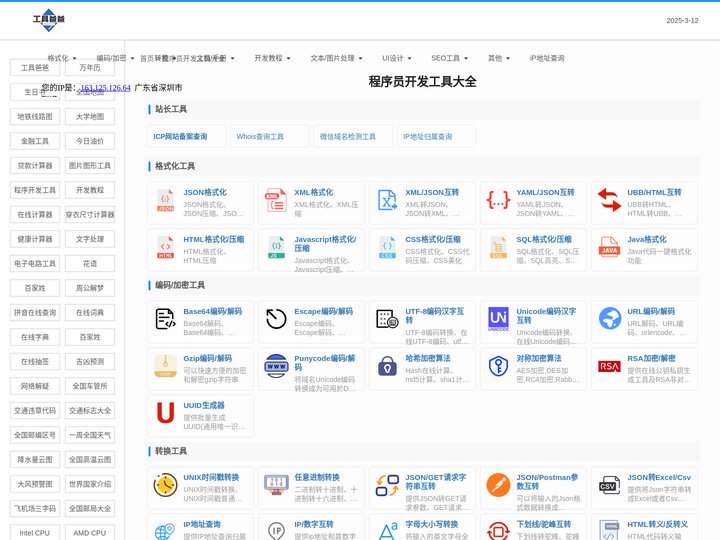Screen dimensions: 720x540
Task: Click the JSON格式化 file icon
Action: click(x=165, y=201)
